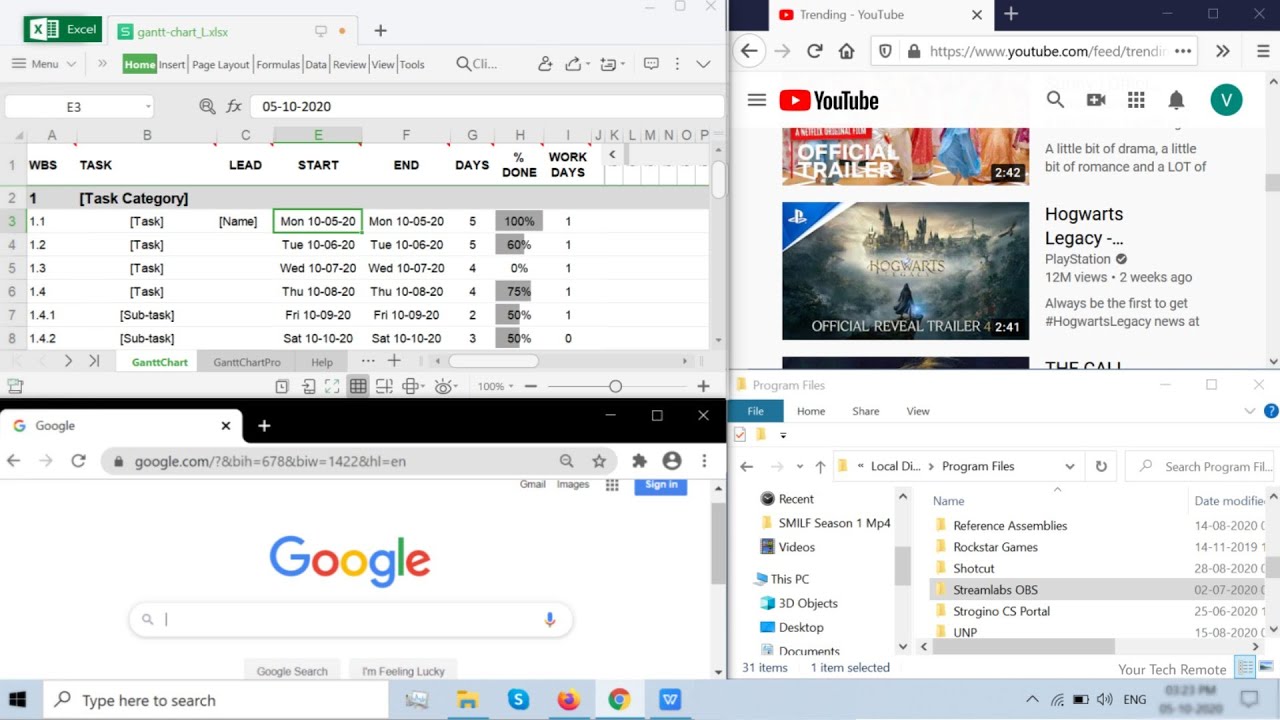Screen dimensions: 1280x720
Task: Go up one folder level in Explorer
Action: (820, 466)
